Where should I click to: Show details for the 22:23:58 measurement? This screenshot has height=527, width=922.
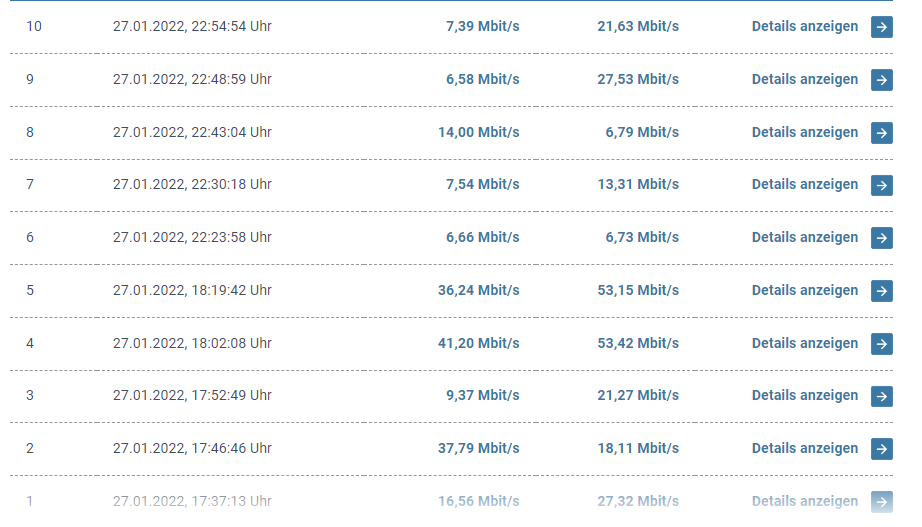tap(804, 237)
